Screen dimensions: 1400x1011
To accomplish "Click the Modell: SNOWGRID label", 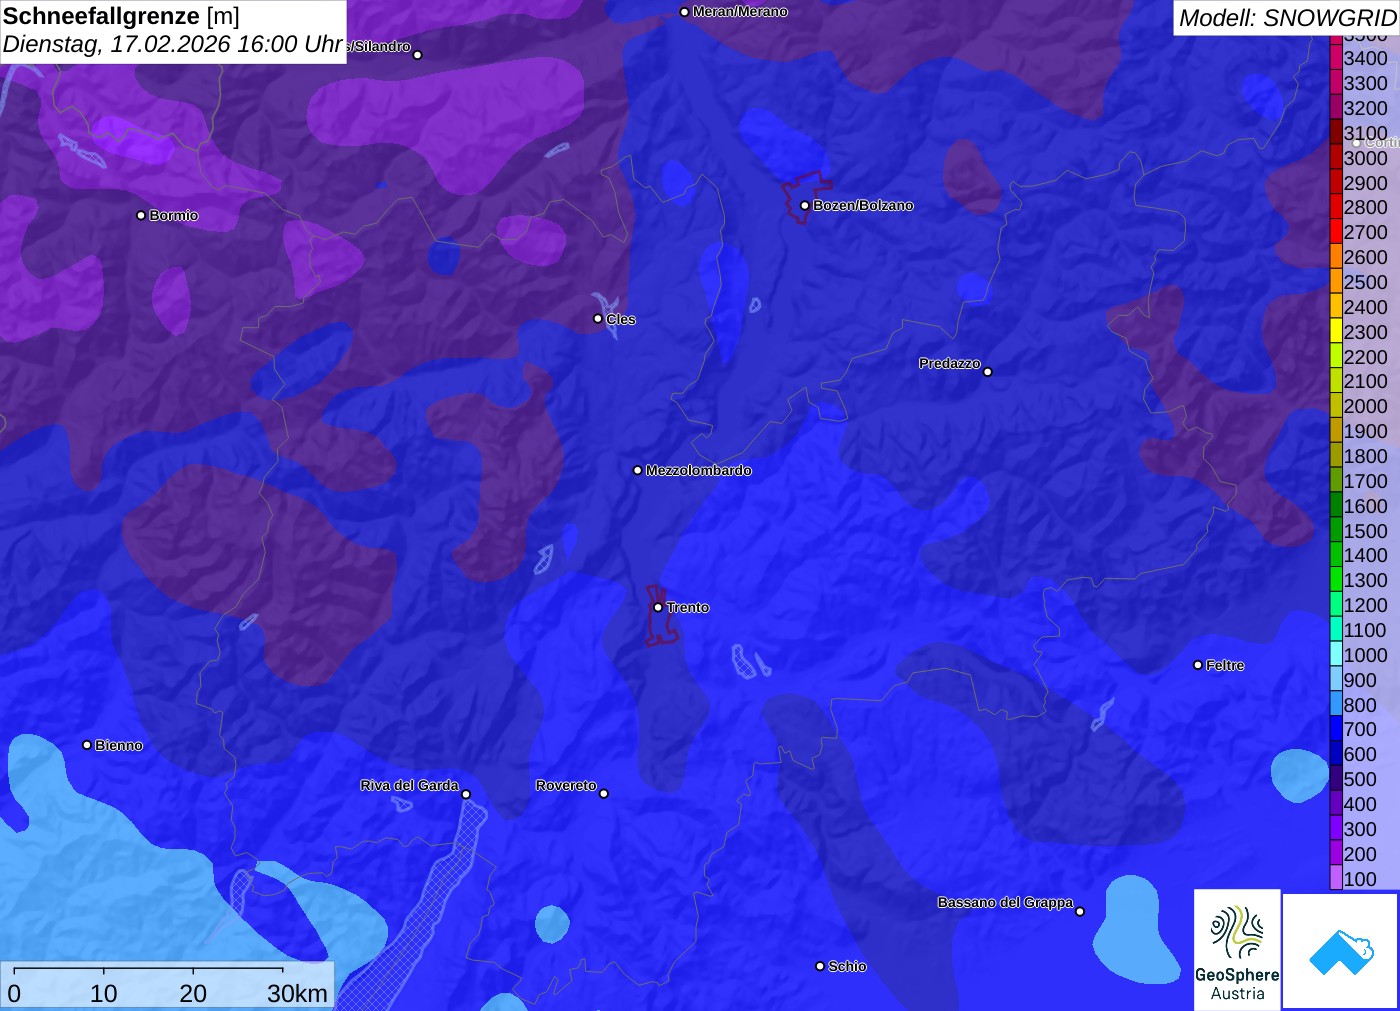I will pyautogui.click(x=1287, y=18).
